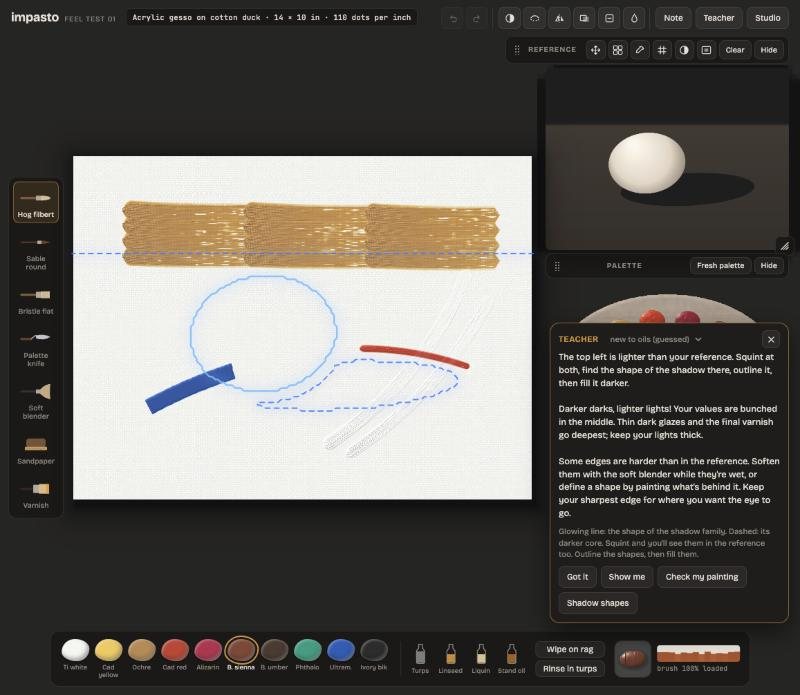Select the Ochre paint
800x695 pixels.
tap(142, 655)
